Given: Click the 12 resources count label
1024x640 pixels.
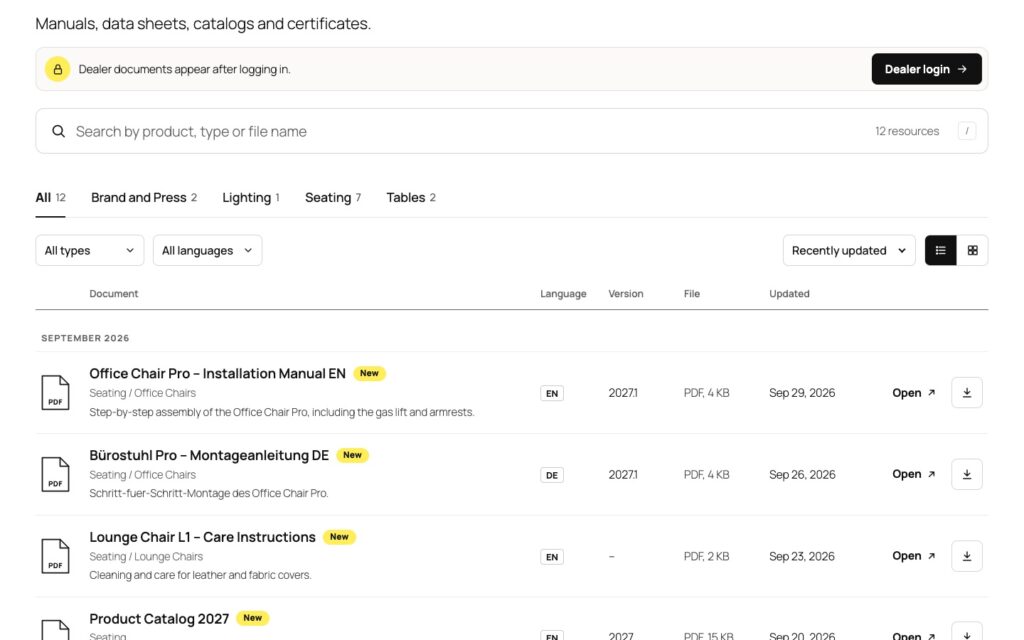Looking at the screenshot, I should click(907, 131).
